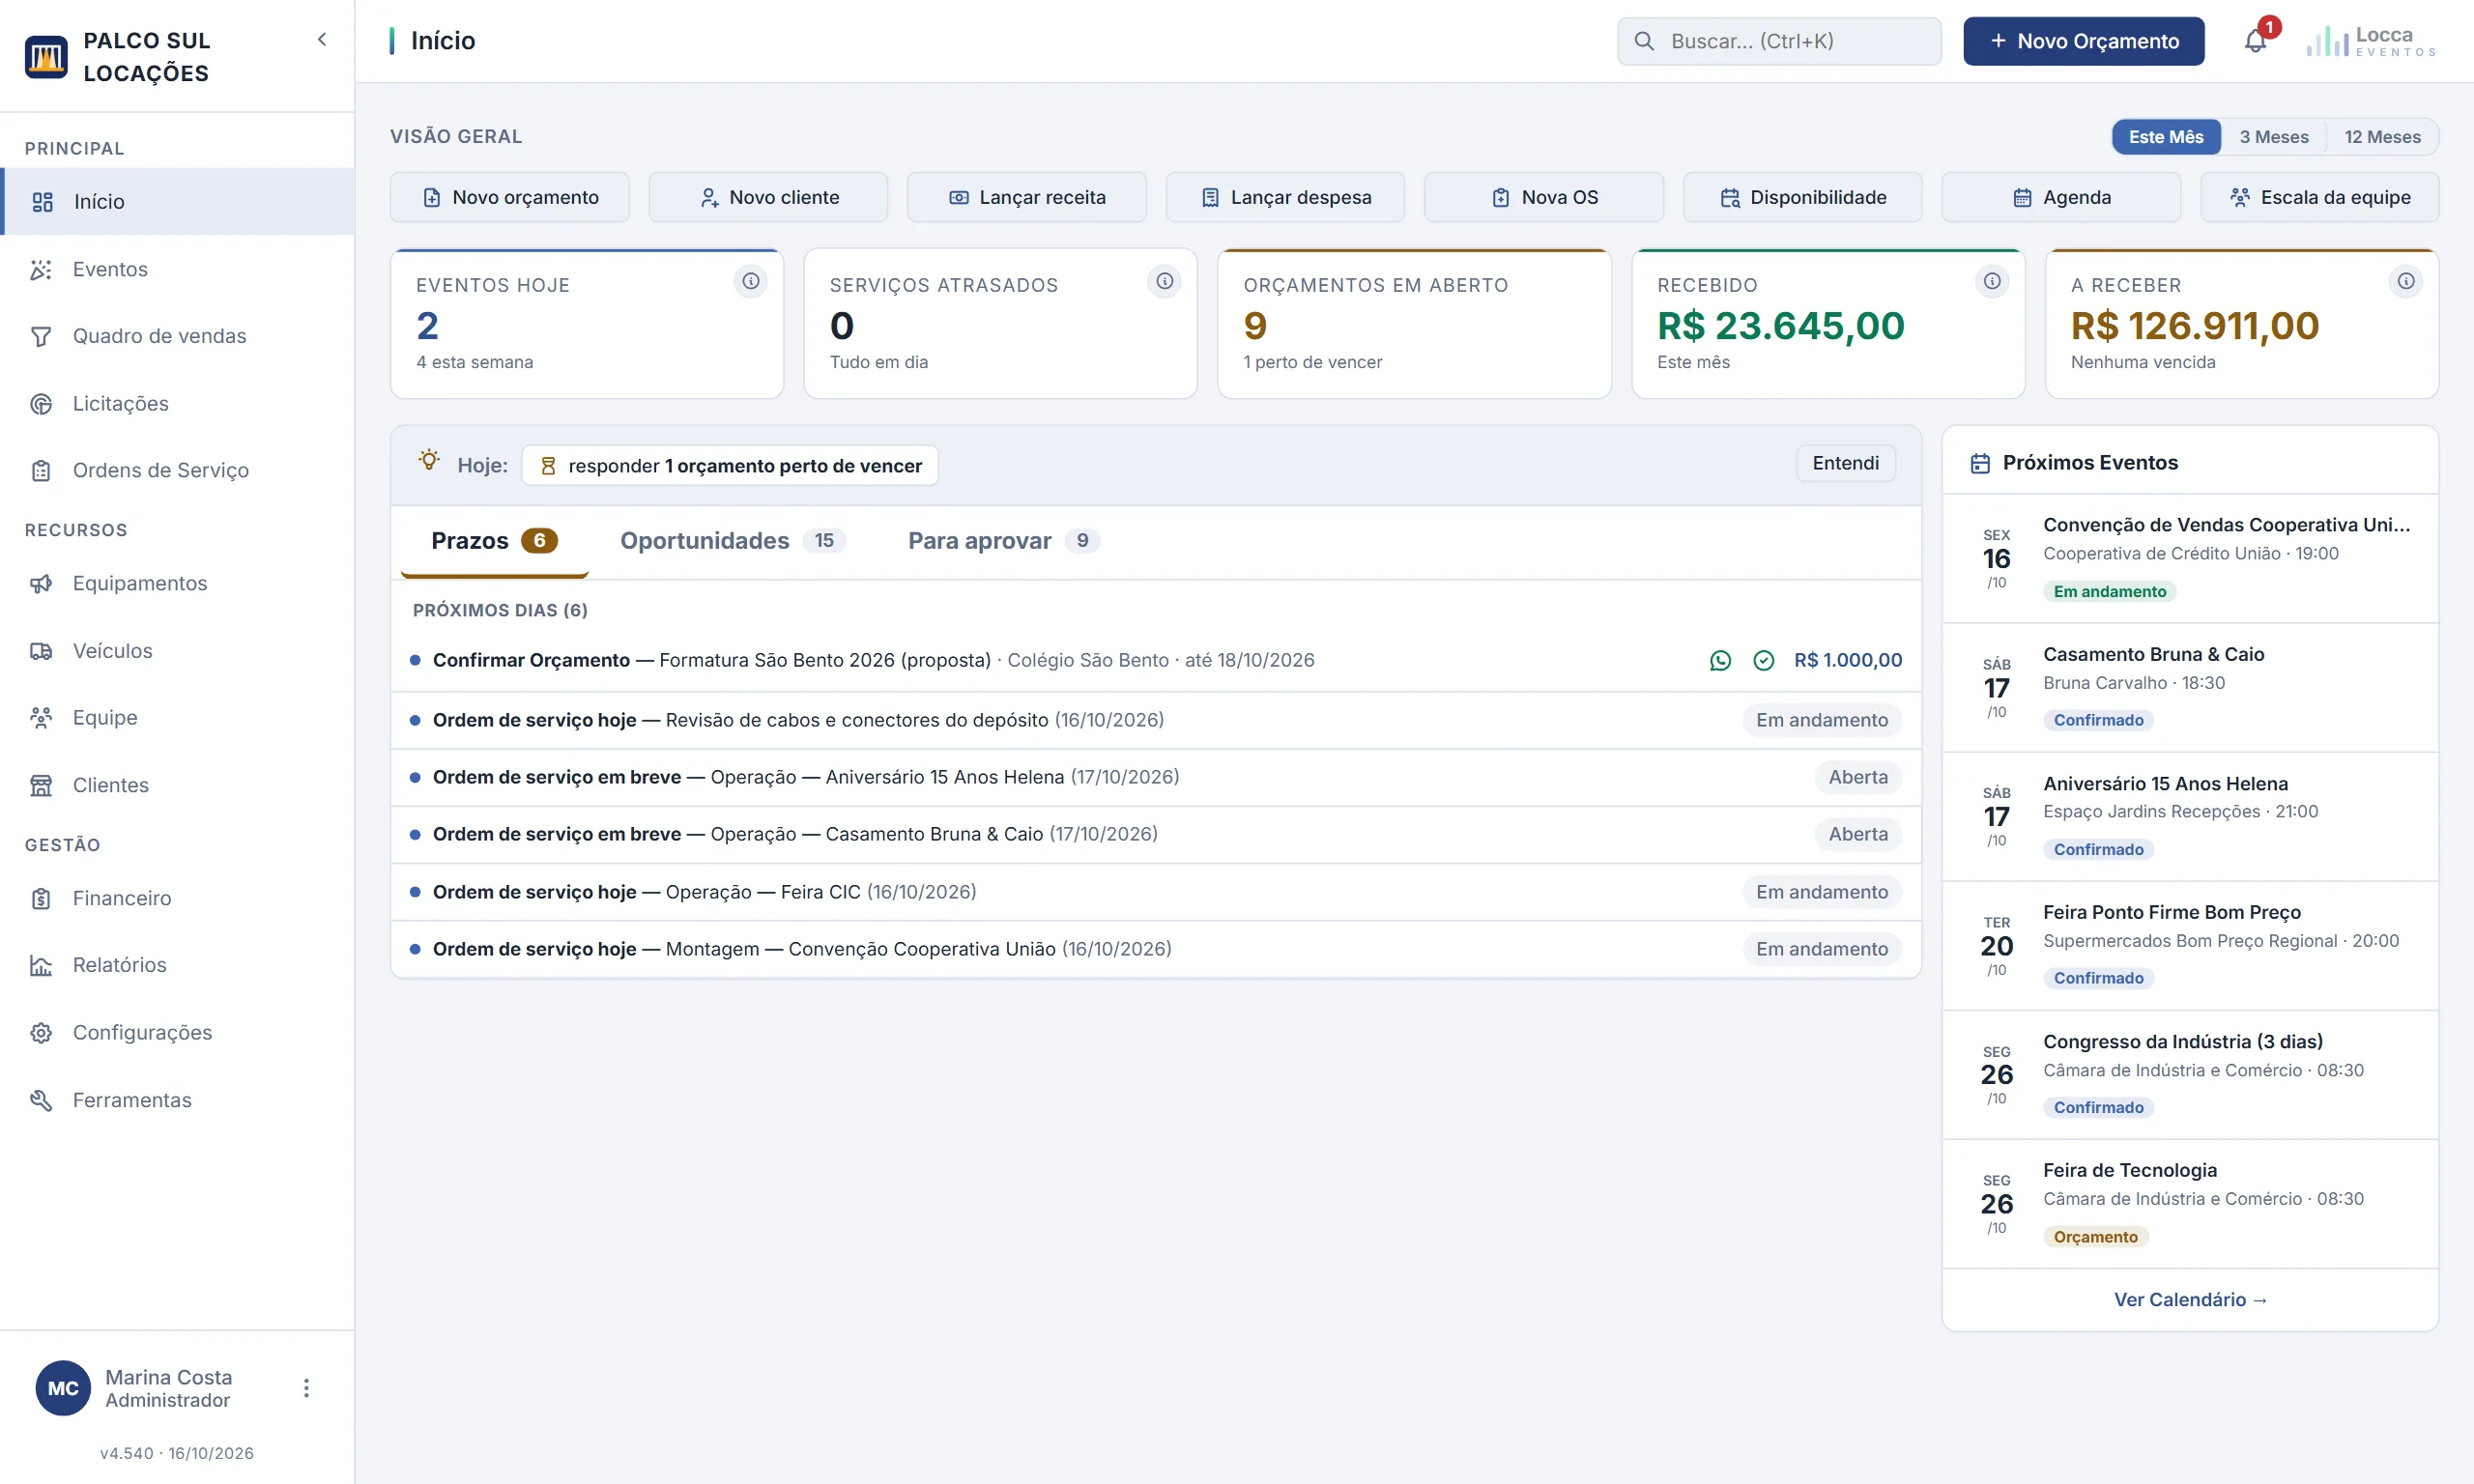Open Ordens de Serviço in sidebar
Screen dimensions: 2474x1484
click(x=177, y=470)
